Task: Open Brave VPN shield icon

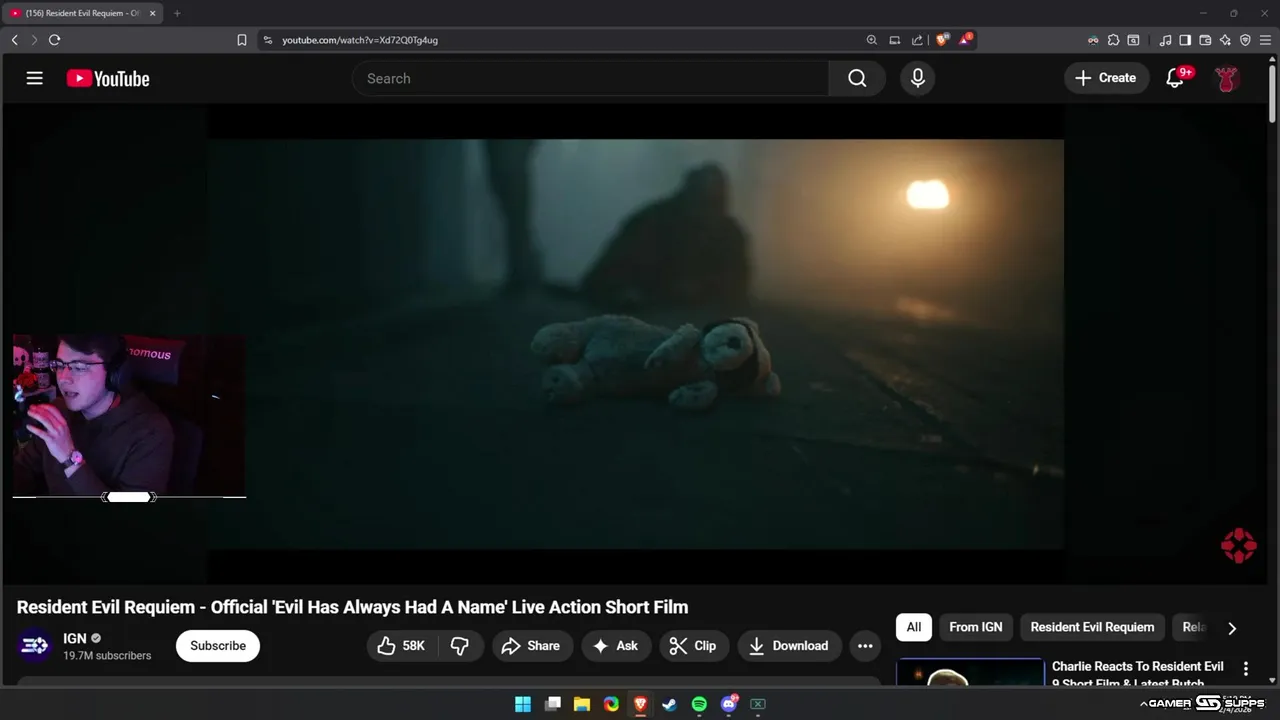Action: 1245,40
